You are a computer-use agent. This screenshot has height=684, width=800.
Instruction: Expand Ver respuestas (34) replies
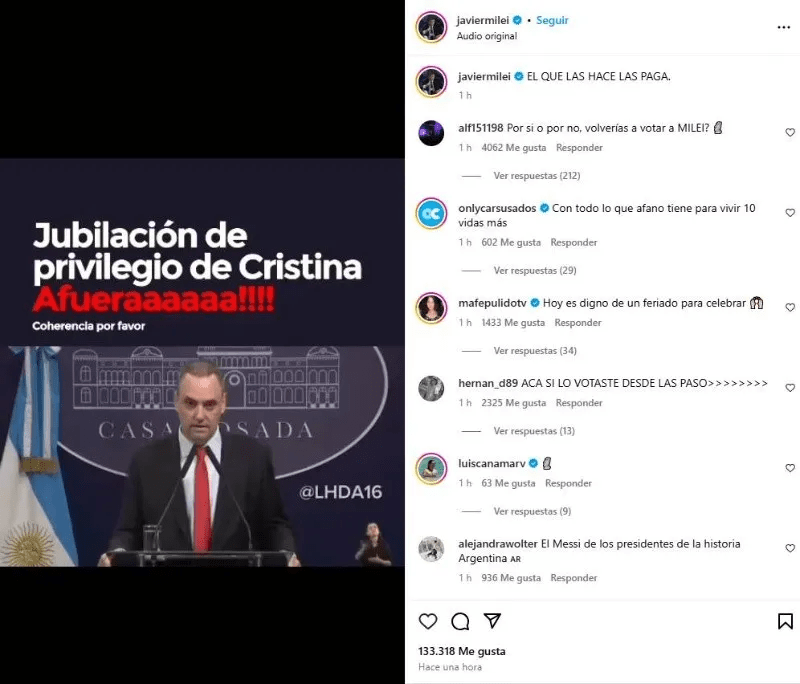(x=535, y=350)
